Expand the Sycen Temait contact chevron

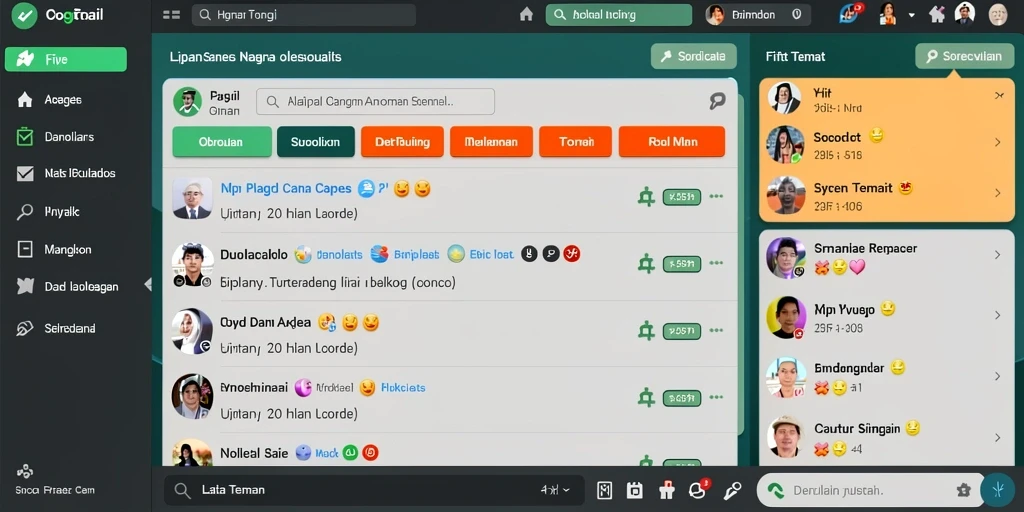tap(997, 193)
